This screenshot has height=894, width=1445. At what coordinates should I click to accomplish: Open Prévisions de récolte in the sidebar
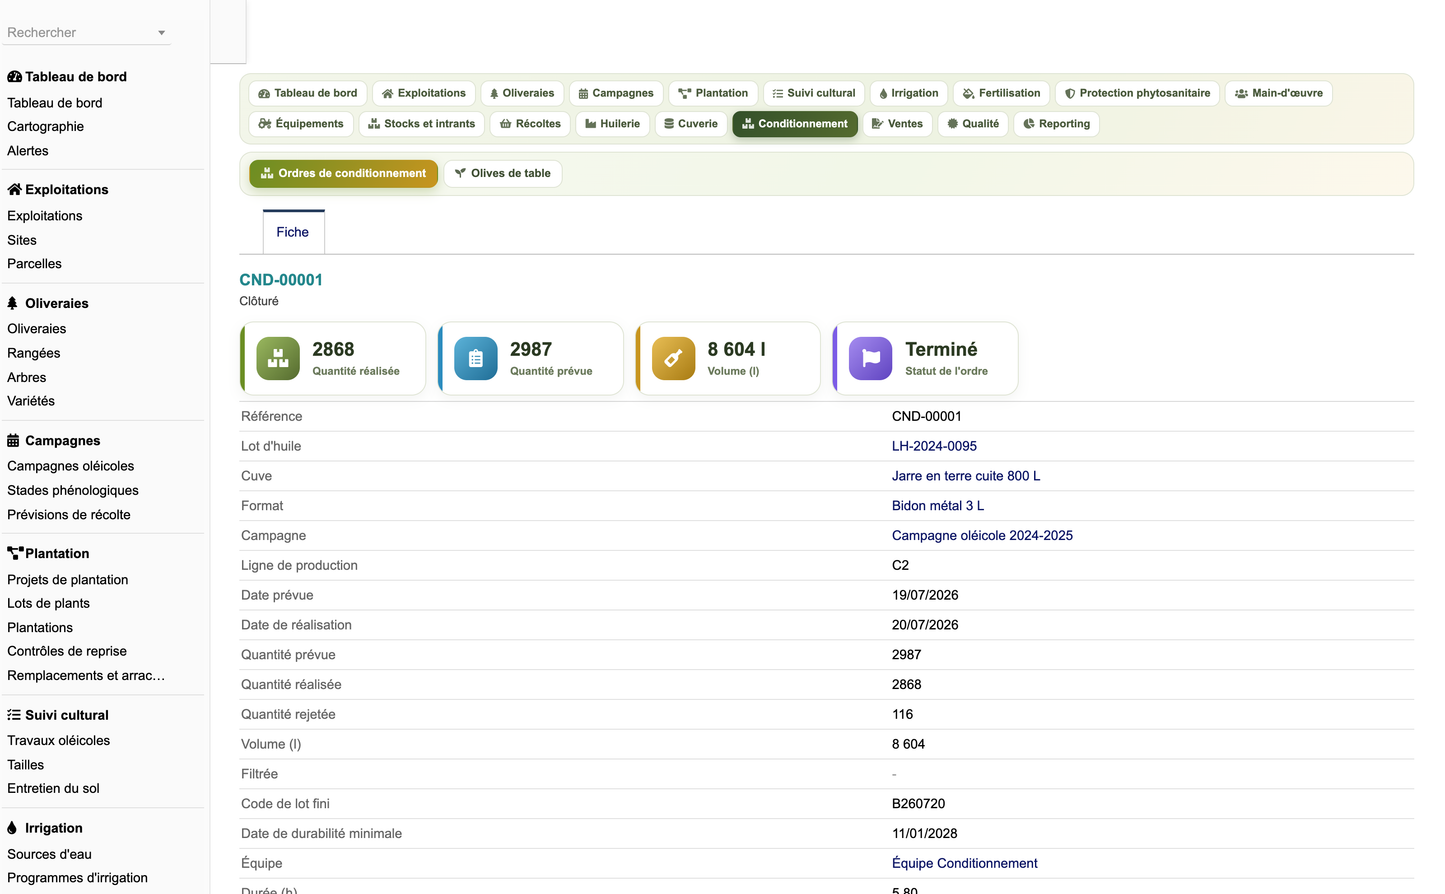click(69, 515)
